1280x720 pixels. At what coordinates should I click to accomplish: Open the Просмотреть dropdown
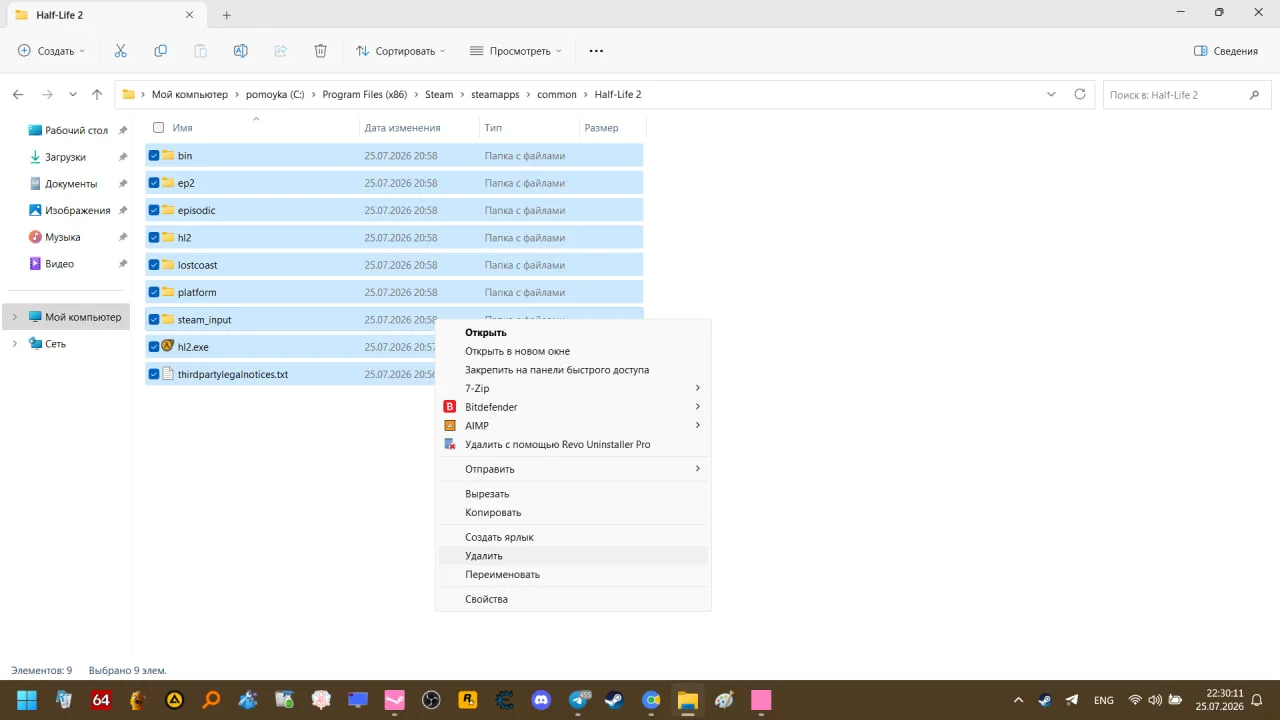[x=515, y=51]
